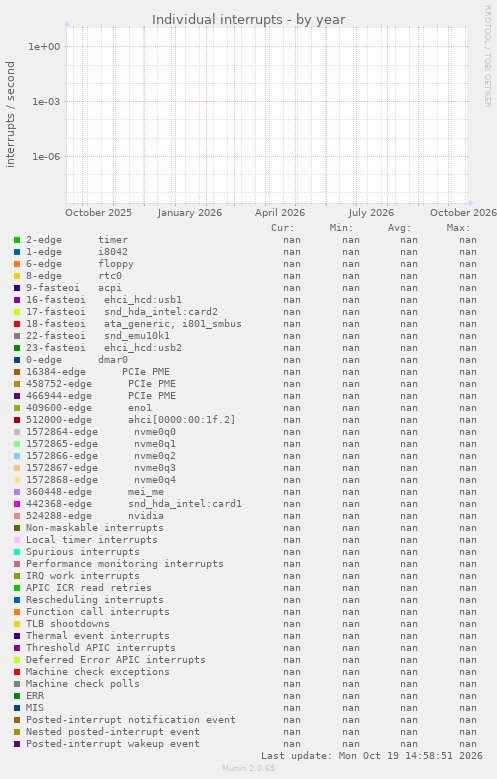The image size is (497, 779).
Task: Click the Last update timestamp text
Action: coord(372,756)
